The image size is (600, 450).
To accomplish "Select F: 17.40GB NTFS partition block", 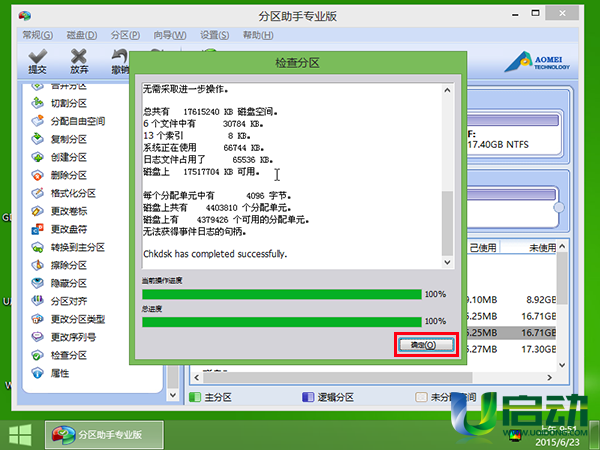I will (514, 134).
